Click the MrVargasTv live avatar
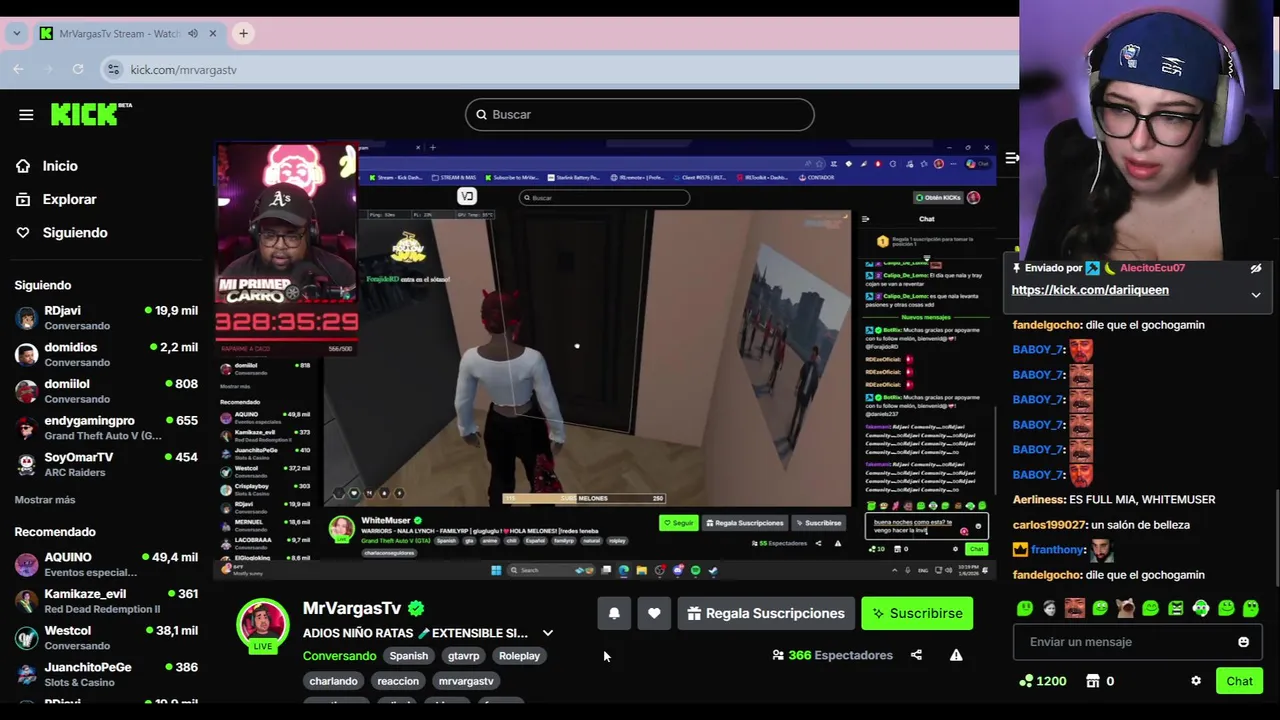This screenshot has width=1280, height=720. pyautogui.click(x=262, y=625)
